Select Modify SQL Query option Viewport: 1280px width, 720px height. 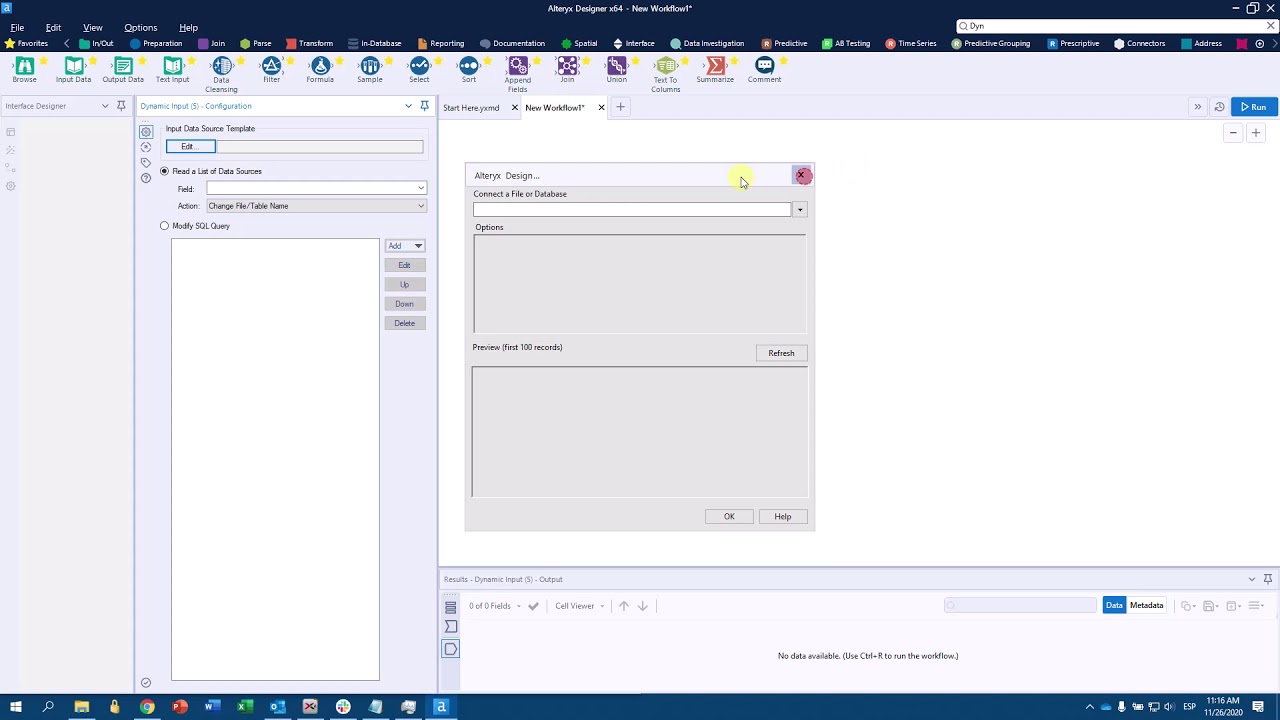pyautogui.click(x=164, y=226)
